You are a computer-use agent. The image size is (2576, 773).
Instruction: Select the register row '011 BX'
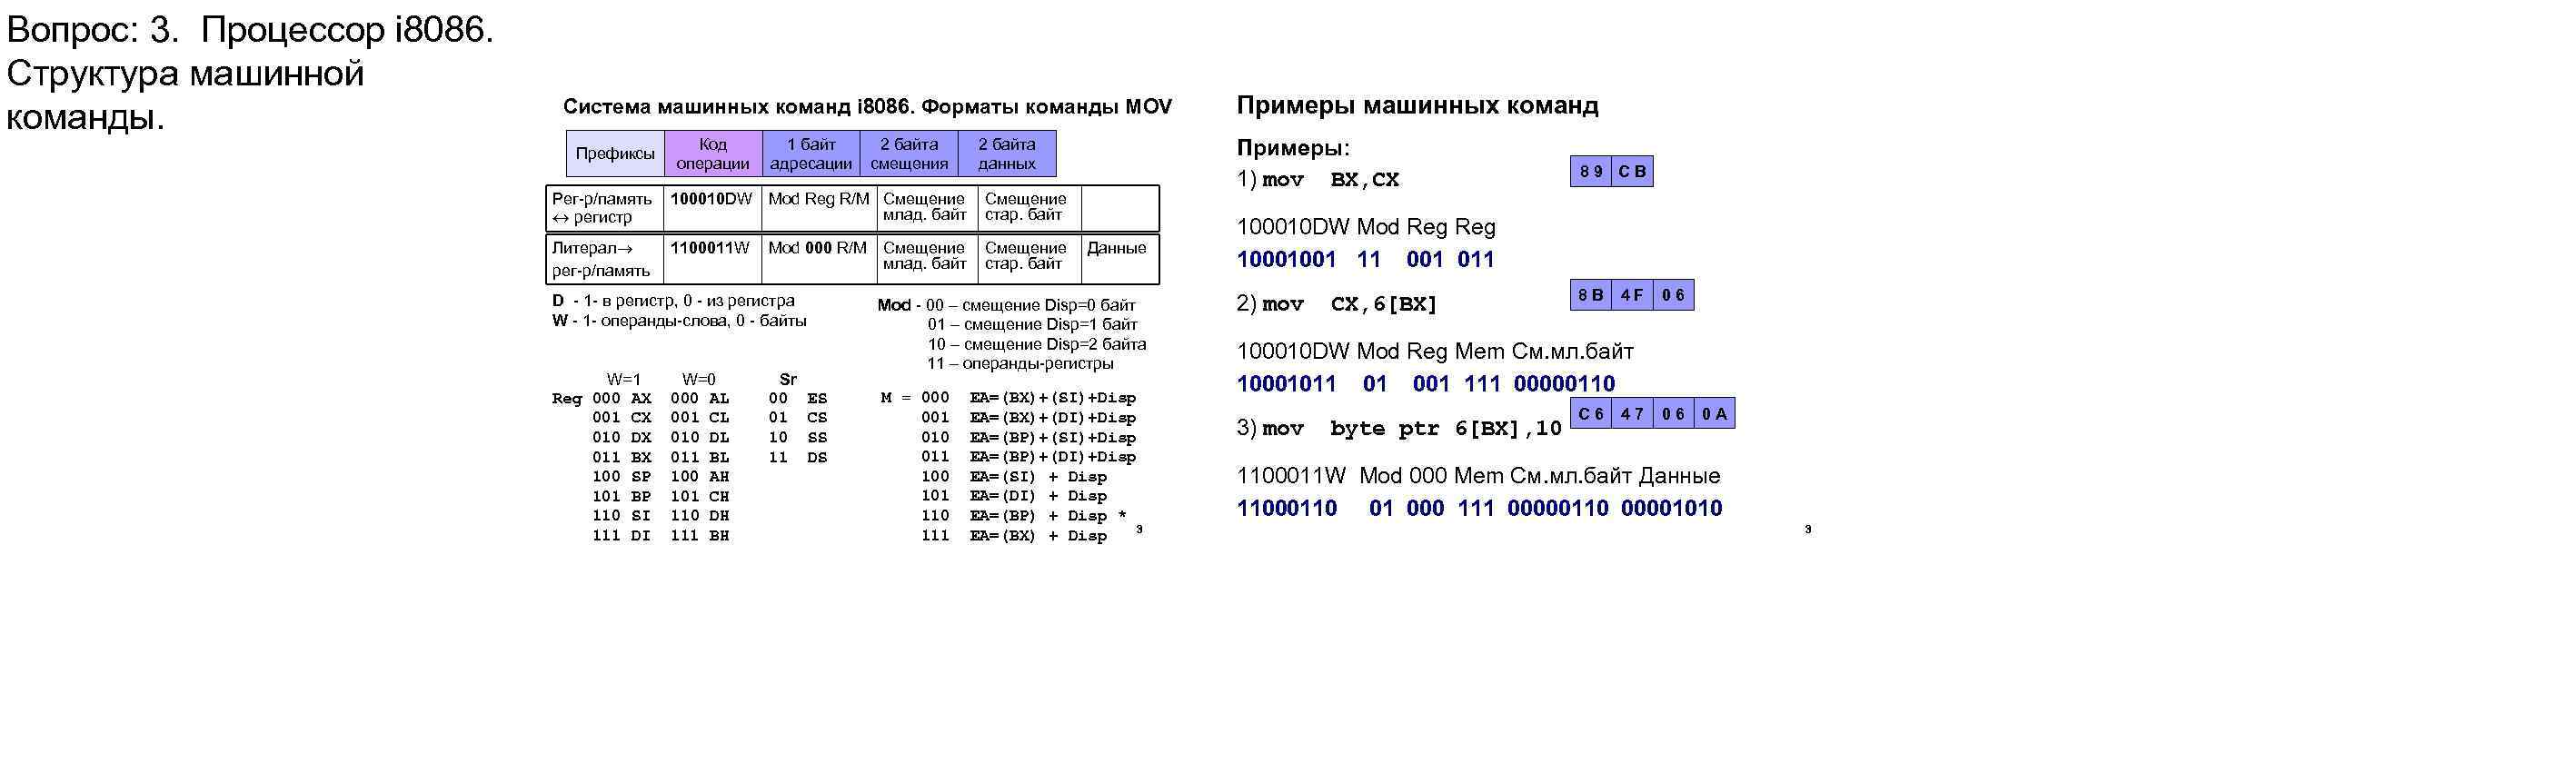[621, 457]
